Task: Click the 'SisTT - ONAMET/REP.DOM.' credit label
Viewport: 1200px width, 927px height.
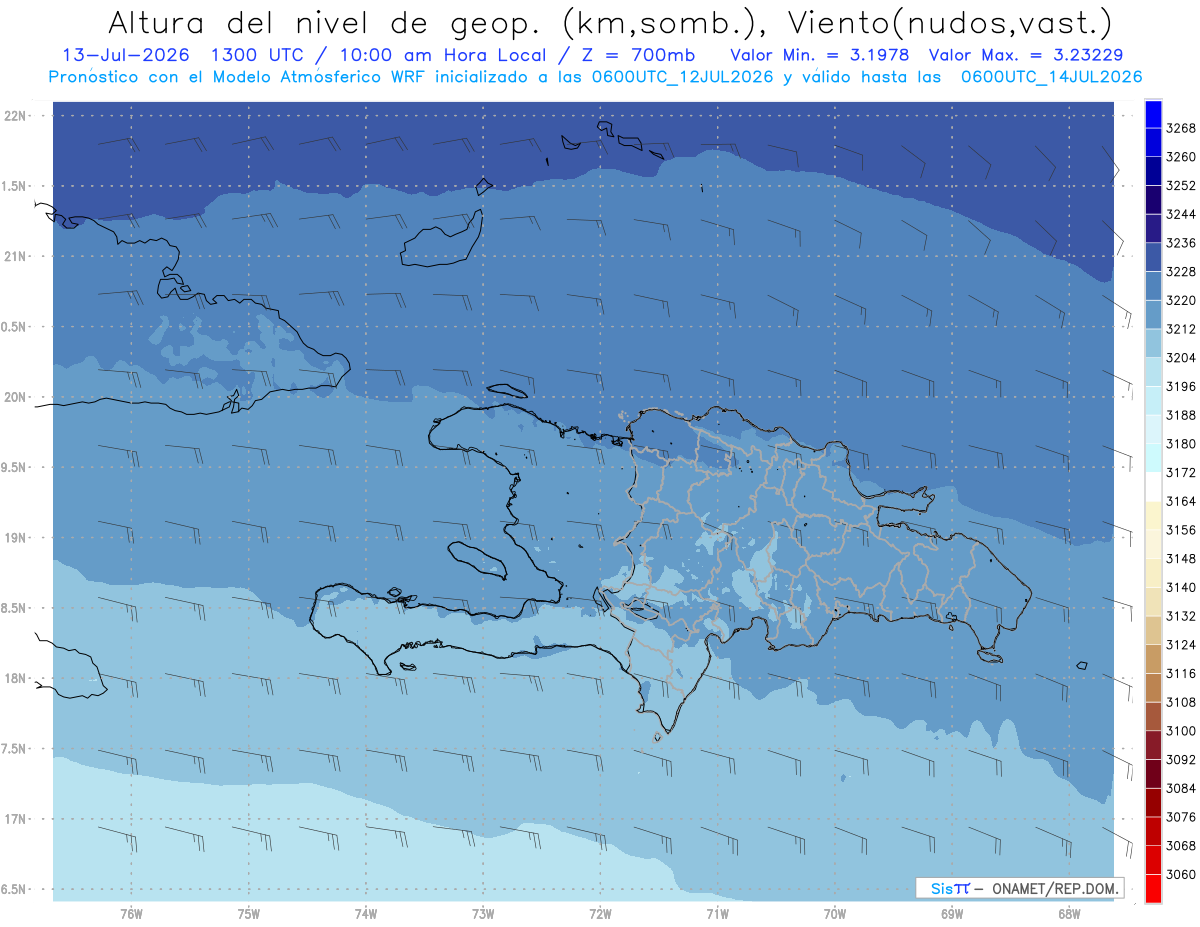Action: 1020,888
